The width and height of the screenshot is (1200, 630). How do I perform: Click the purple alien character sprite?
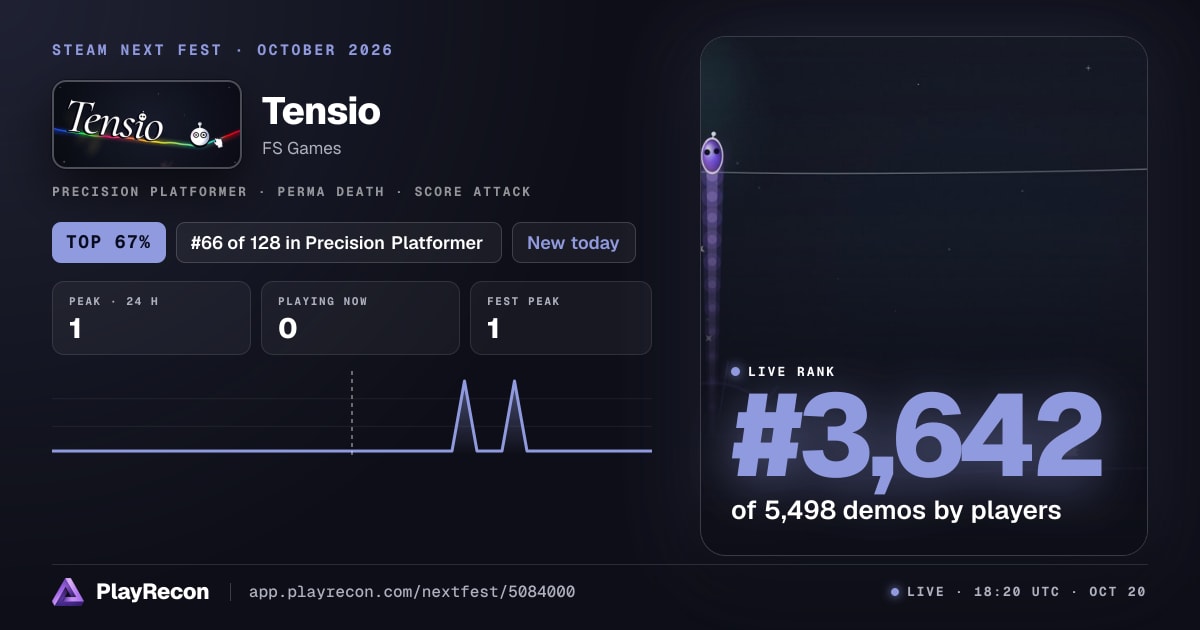(x=712, y=154)
